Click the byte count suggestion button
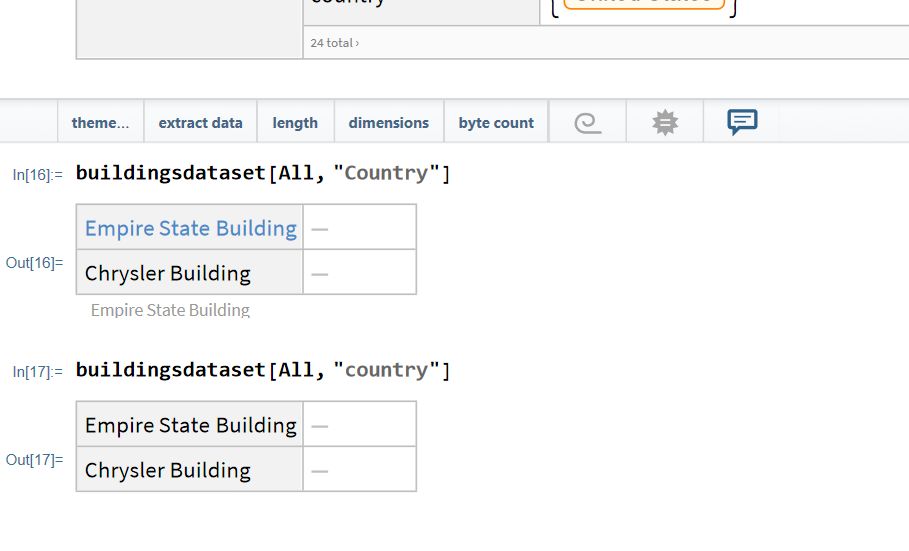The image size is (909, 551). click(x=496, y=122)
